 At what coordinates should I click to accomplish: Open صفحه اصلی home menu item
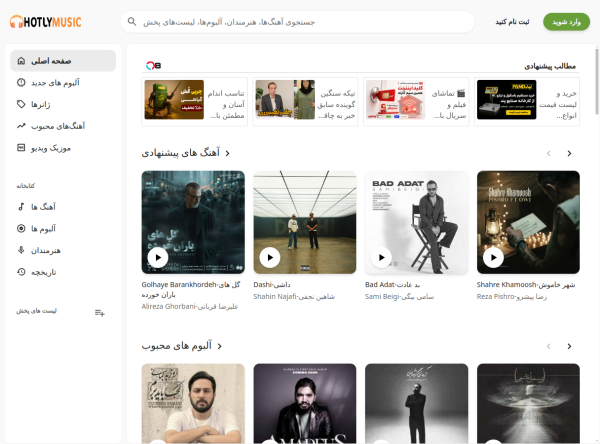(x=63, y=61)
